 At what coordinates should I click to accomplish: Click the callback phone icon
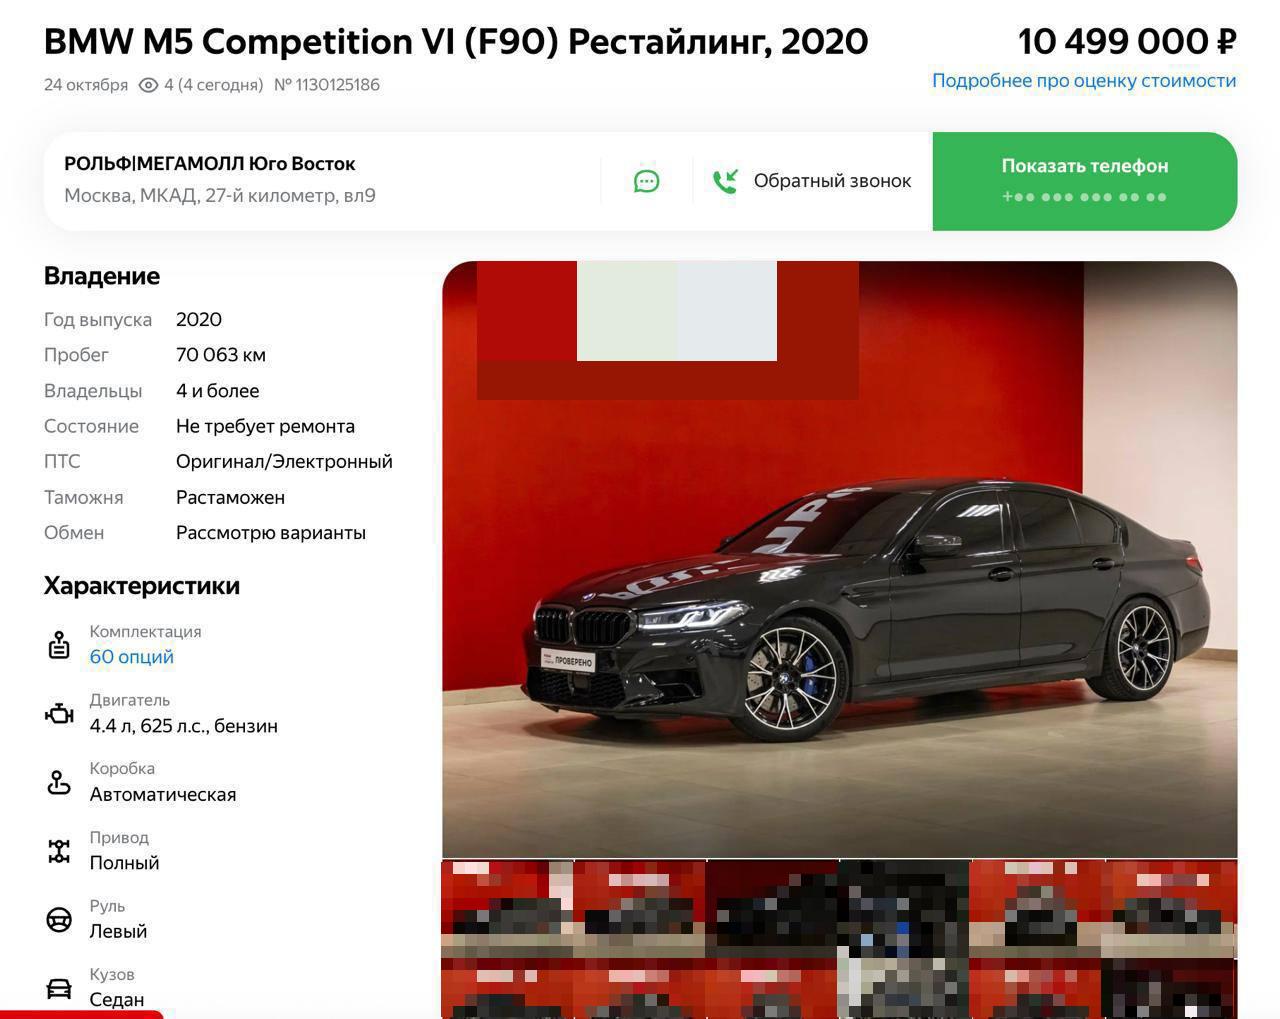point(725,181)
